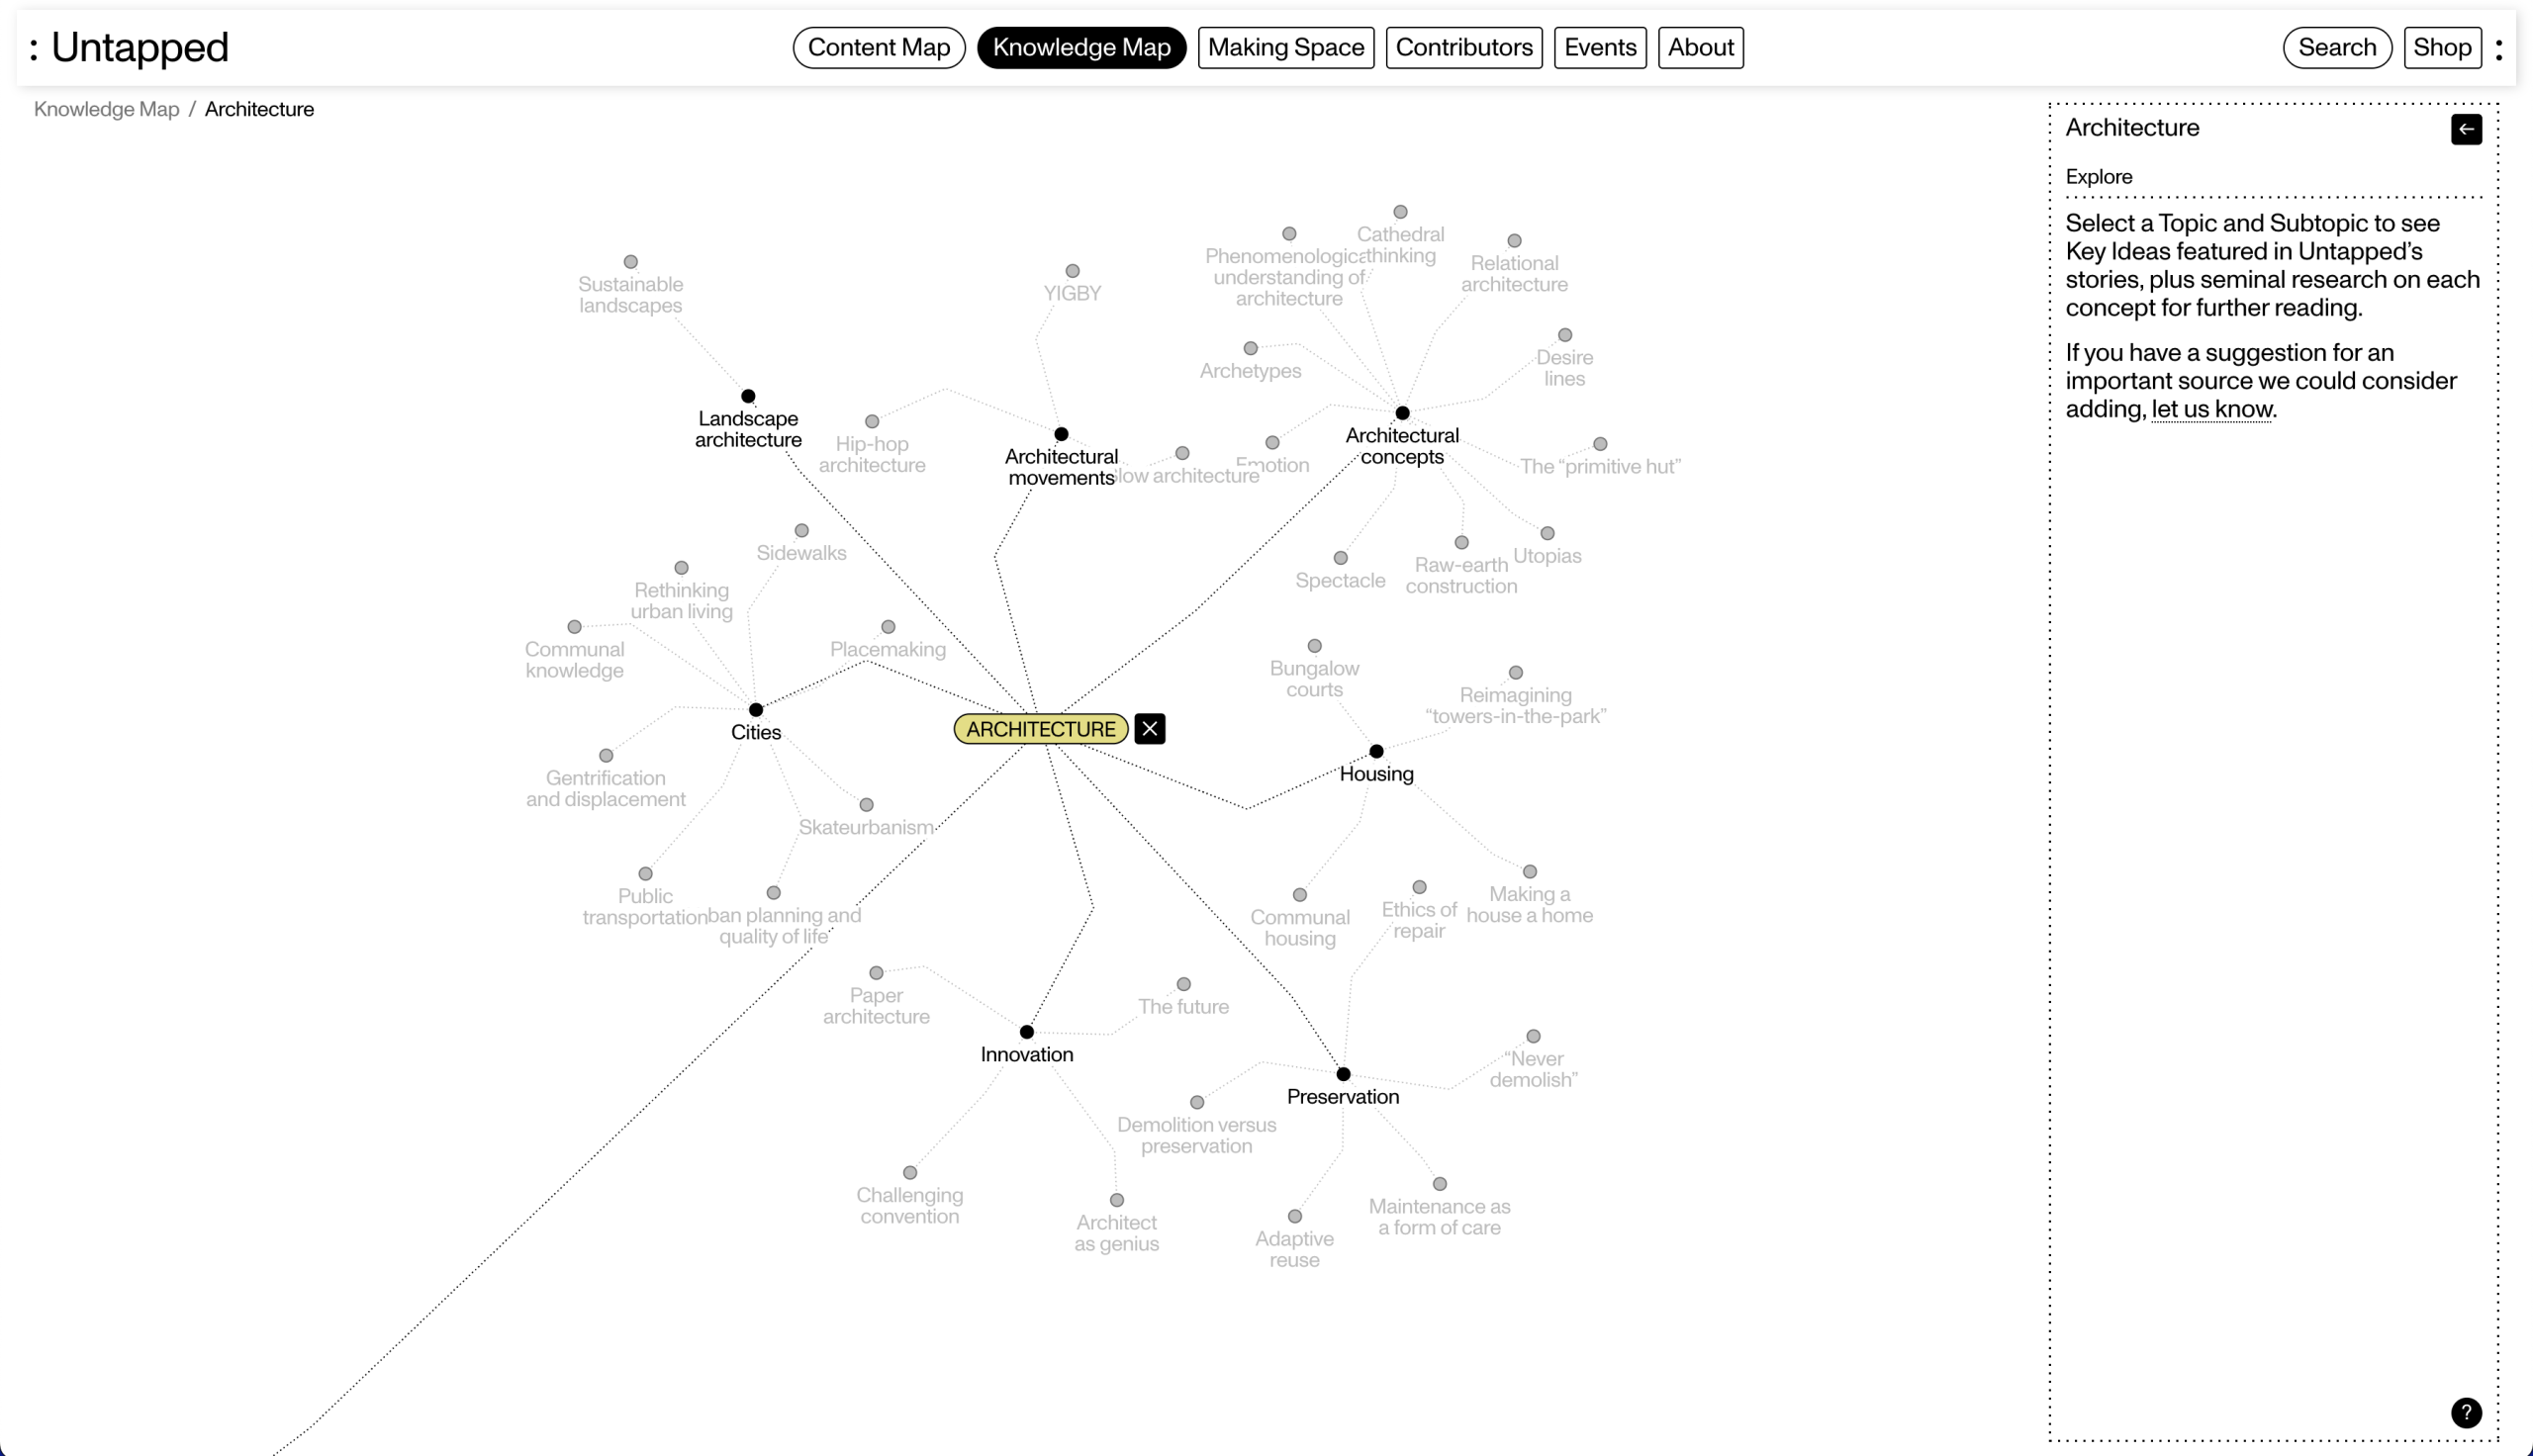Open the Making Space menu item
The image size is (2533, 1456).
1285,48
